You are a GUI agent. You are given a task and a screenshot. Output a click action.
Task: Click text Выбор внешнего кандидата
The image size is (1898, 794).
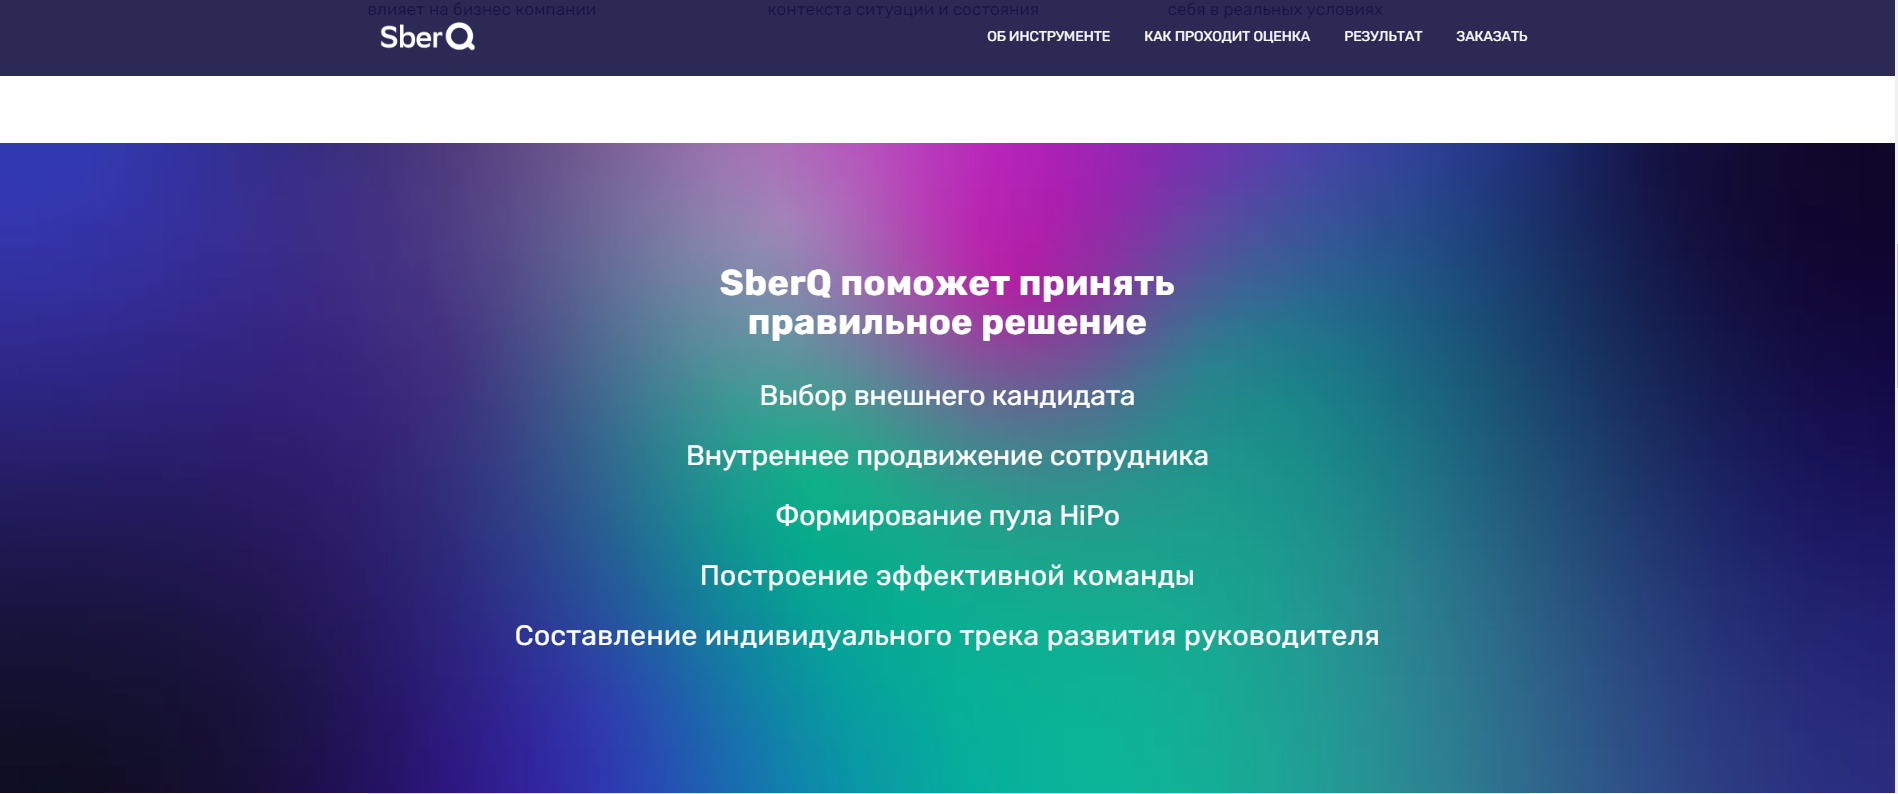947,396
